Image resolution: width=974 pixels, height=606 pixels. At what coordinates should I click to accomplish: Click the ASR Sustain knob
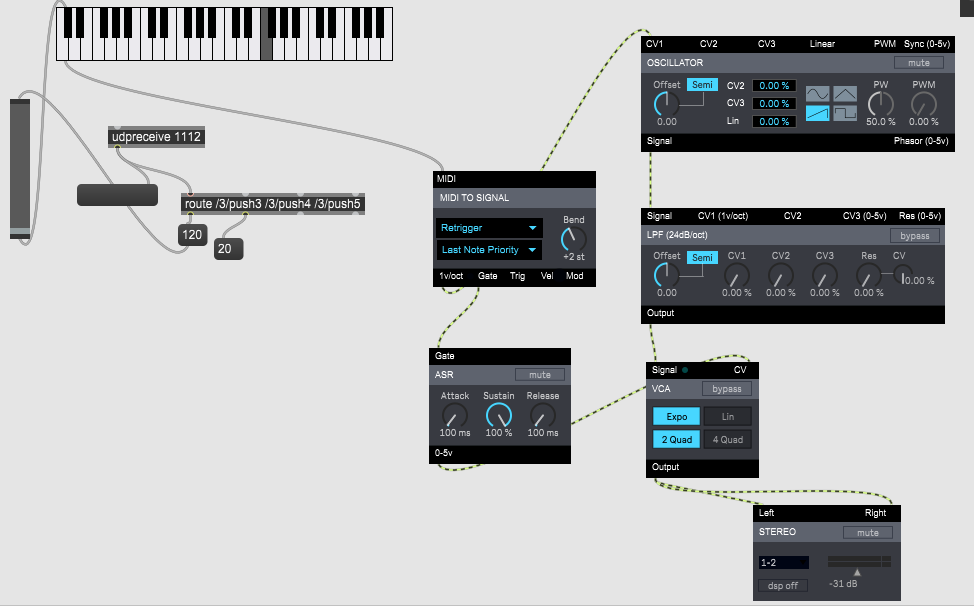(498, 415)
